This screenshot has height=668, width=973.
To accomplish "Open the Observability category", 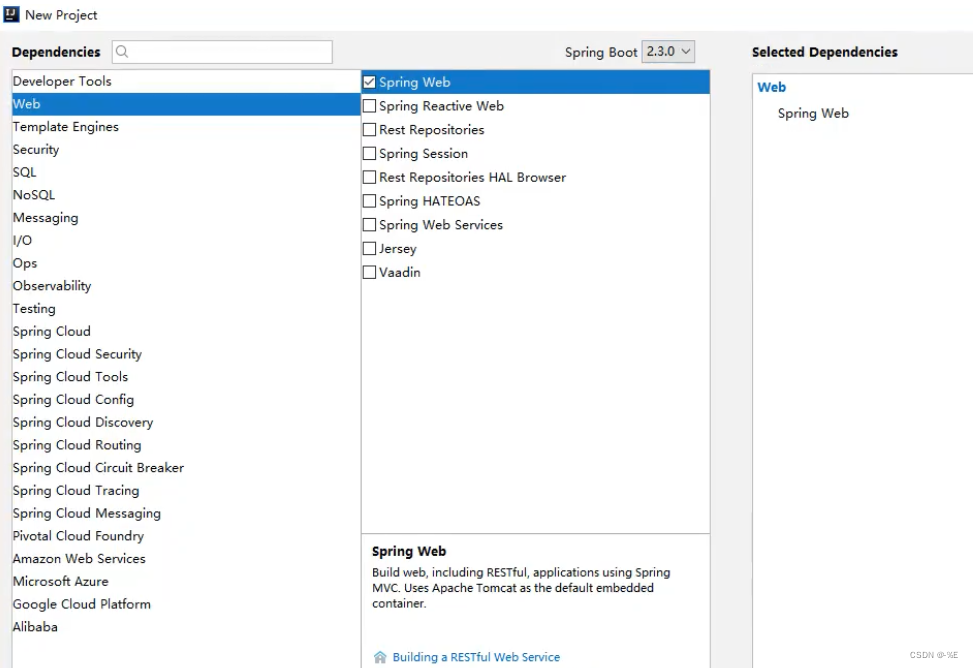I will pos(186,286).
